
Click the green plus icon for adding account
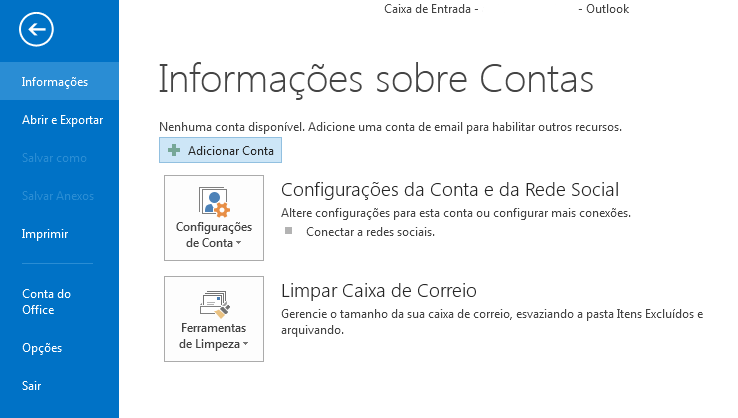point(174,150)
